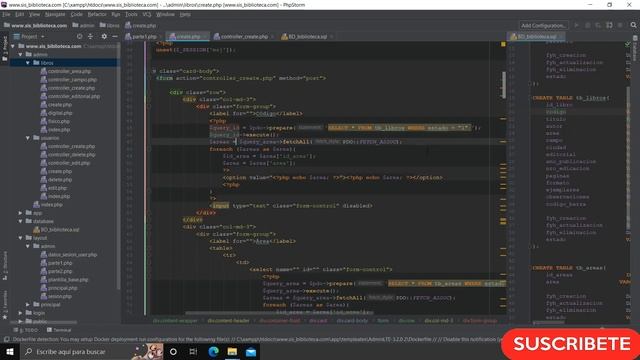Click the libros breadcrumb in navigation bar
The image size is (640, 360).
click(109, 25)
